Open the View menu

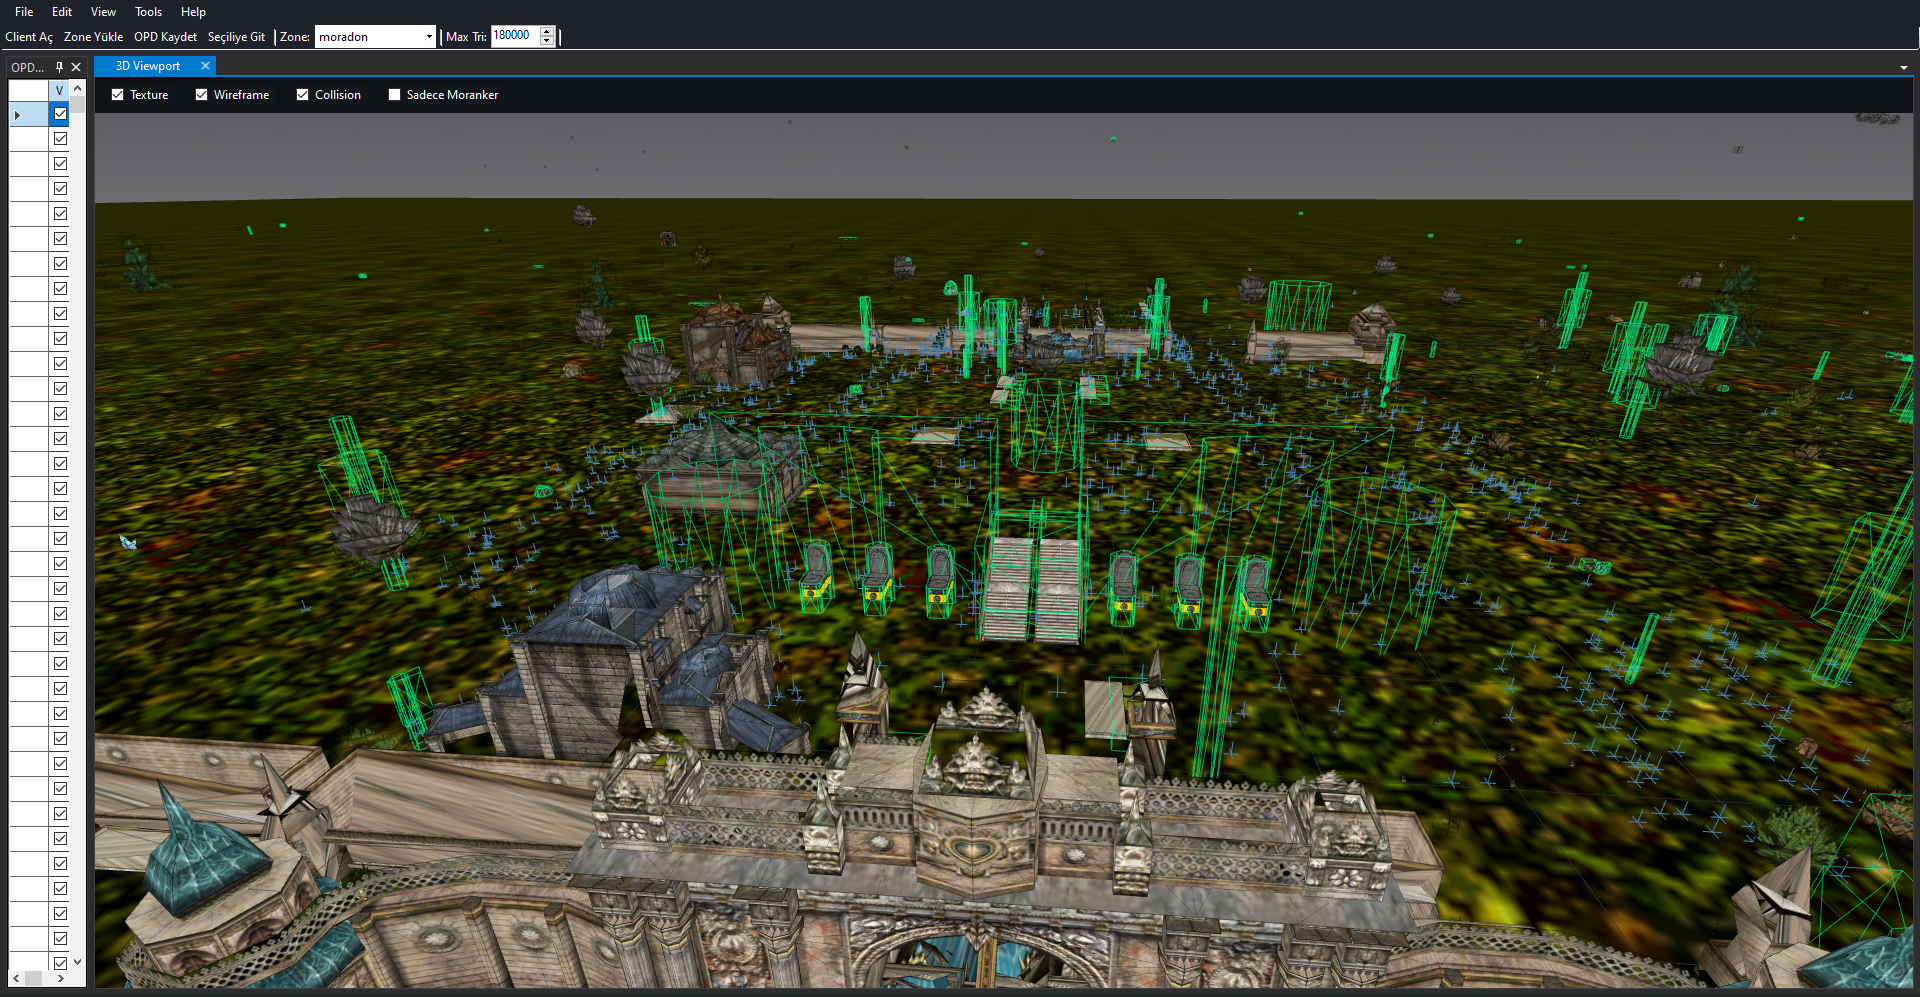coord(103,12)
